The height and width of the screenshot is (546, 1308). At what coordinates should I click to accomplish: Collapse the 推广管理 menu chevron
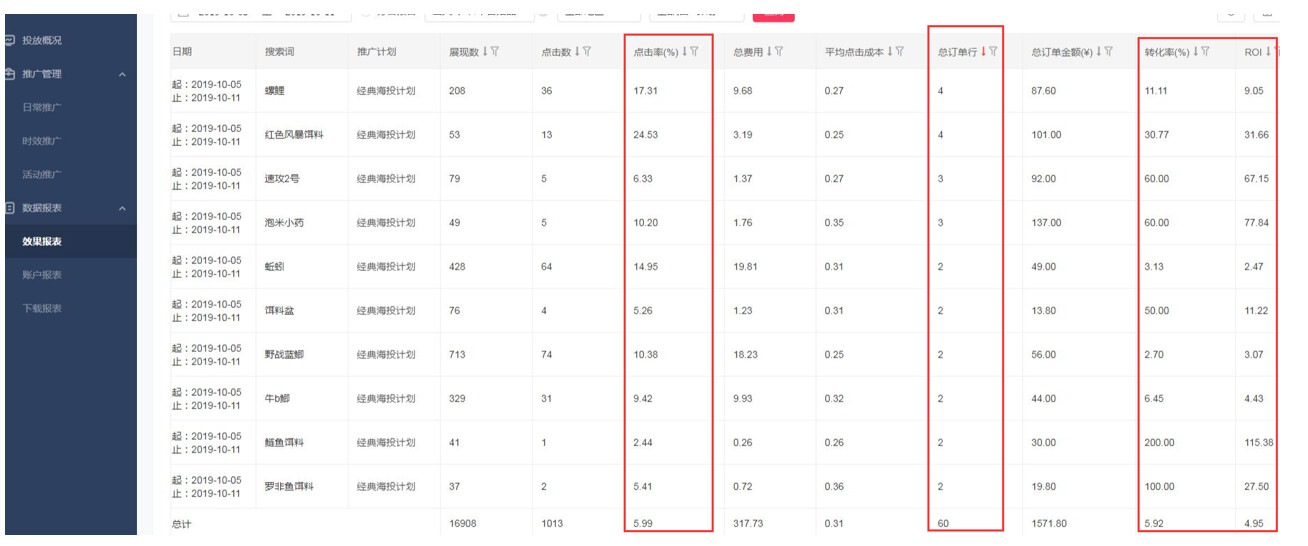[x=122, y=75]
